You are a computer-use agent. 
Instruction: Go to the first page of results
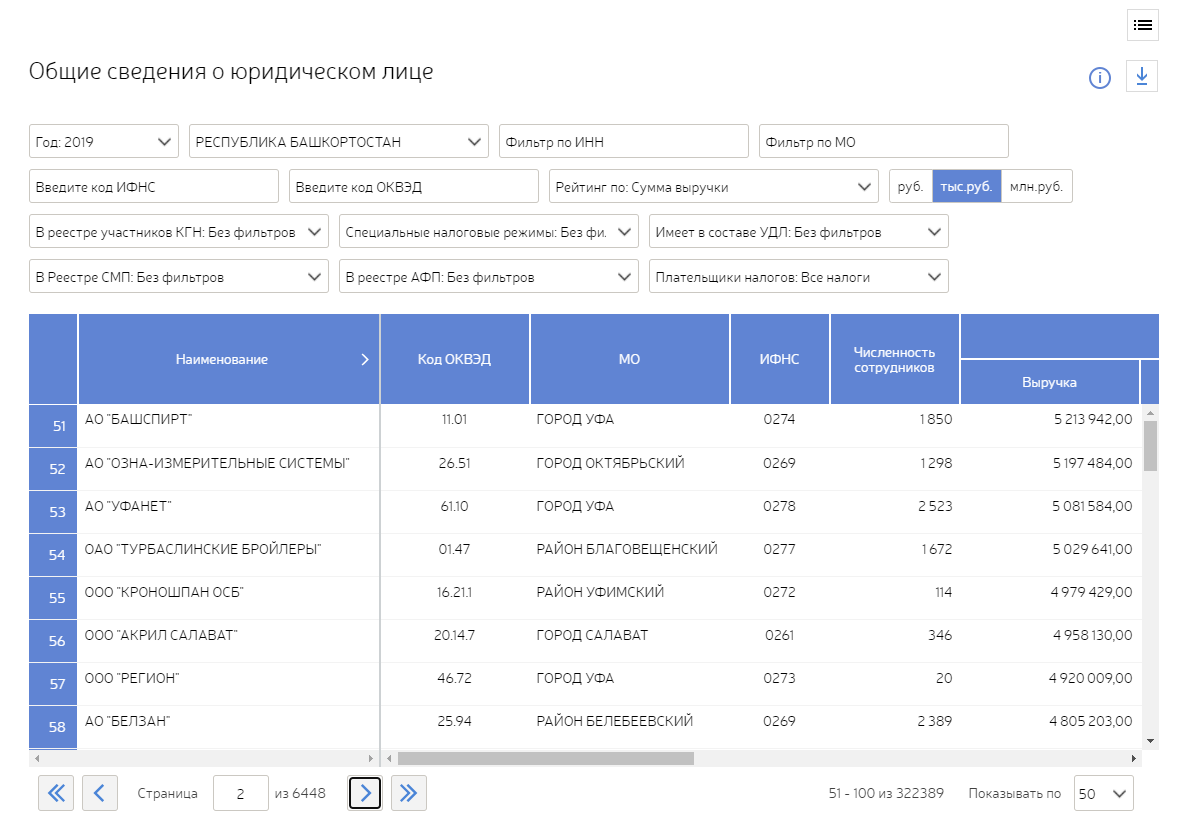tap(55, 794)
